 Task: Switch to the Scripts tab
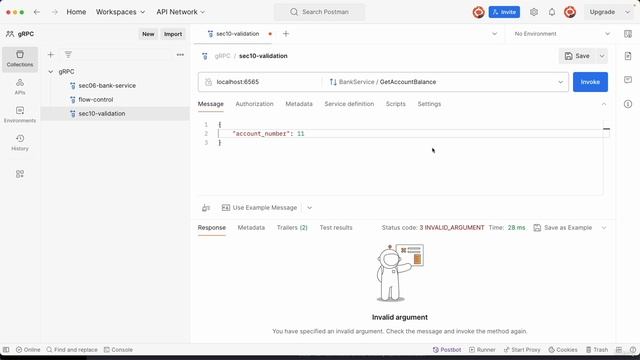click(396, 104)
